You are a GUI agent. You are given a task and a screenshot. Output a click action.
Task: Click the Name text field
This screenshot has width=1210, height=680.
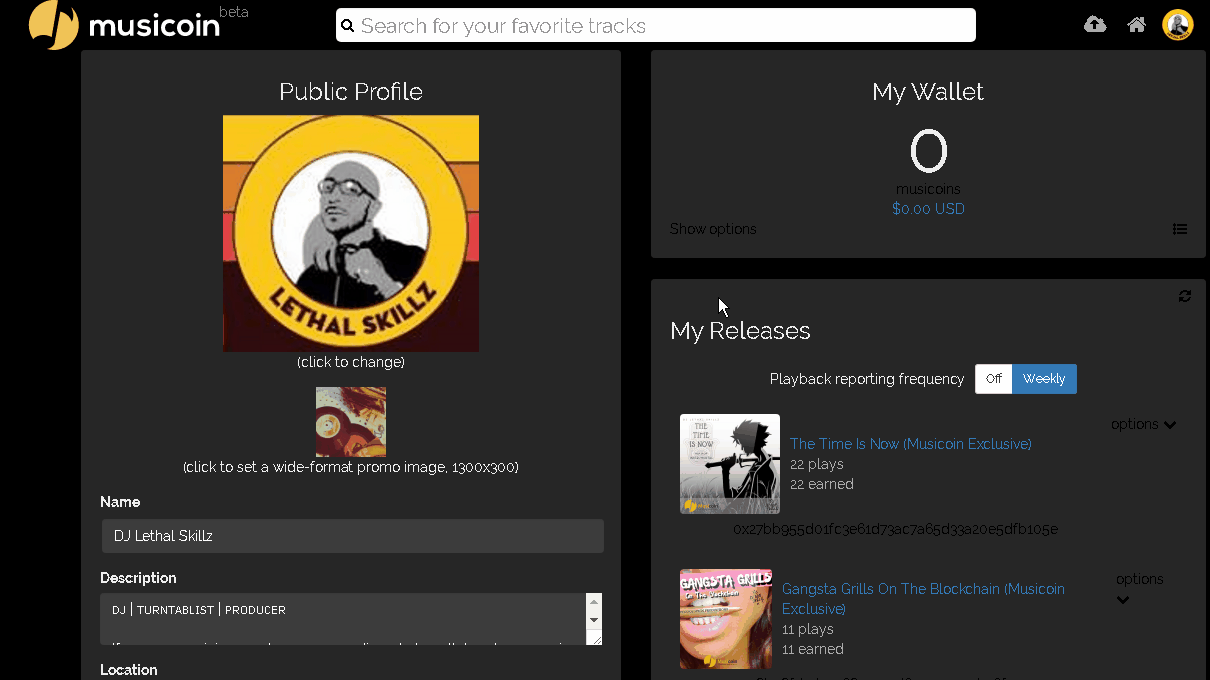tap(352, 536)
